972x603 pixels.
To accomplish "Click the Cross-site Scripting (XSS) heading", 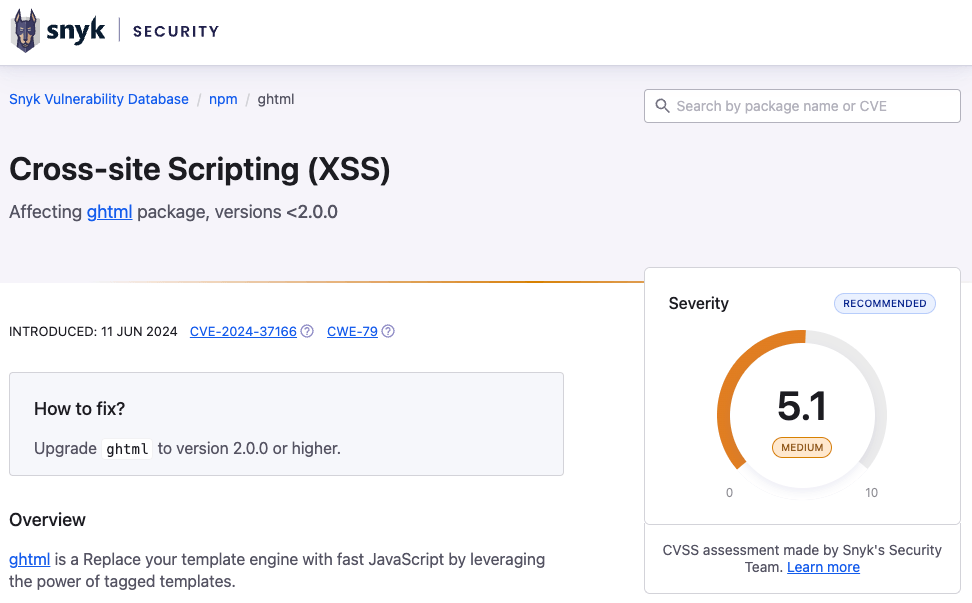I will 199,170.
